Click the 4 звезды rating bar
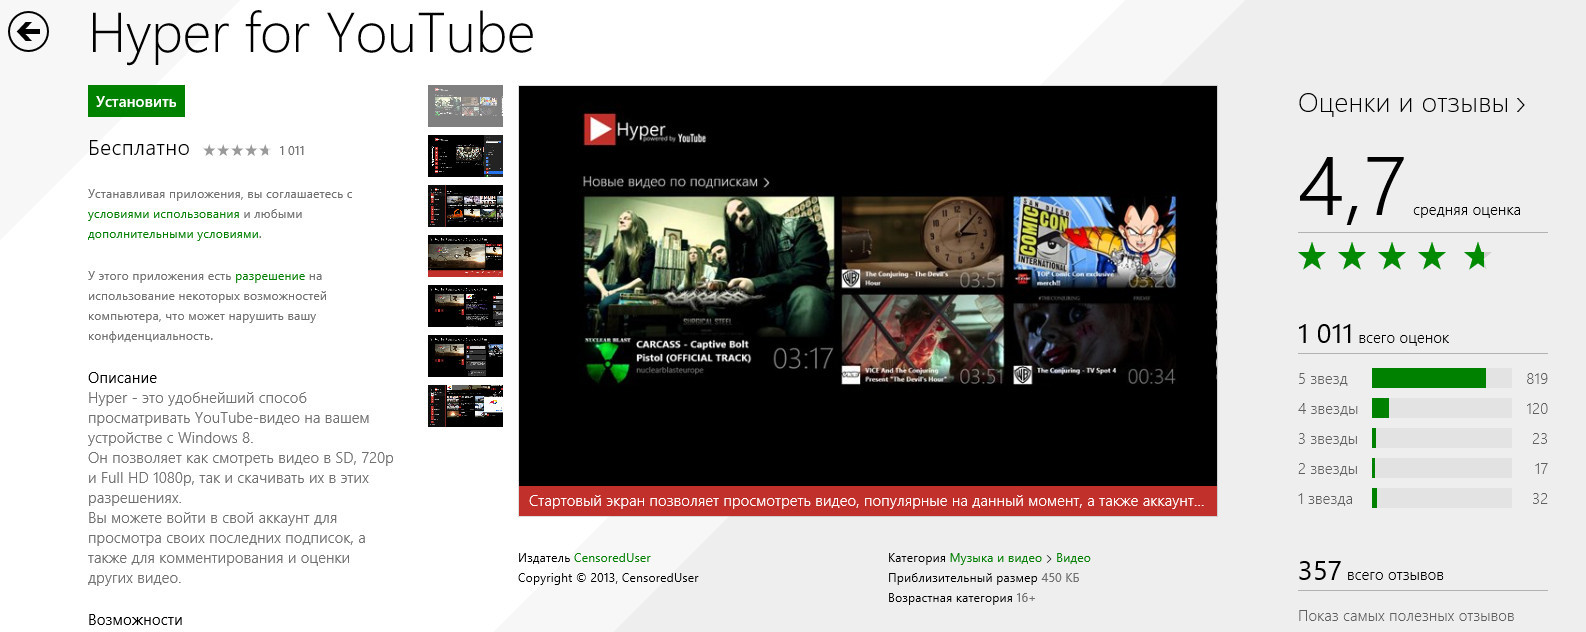Screen dimensions: 1586x632 1441,409
